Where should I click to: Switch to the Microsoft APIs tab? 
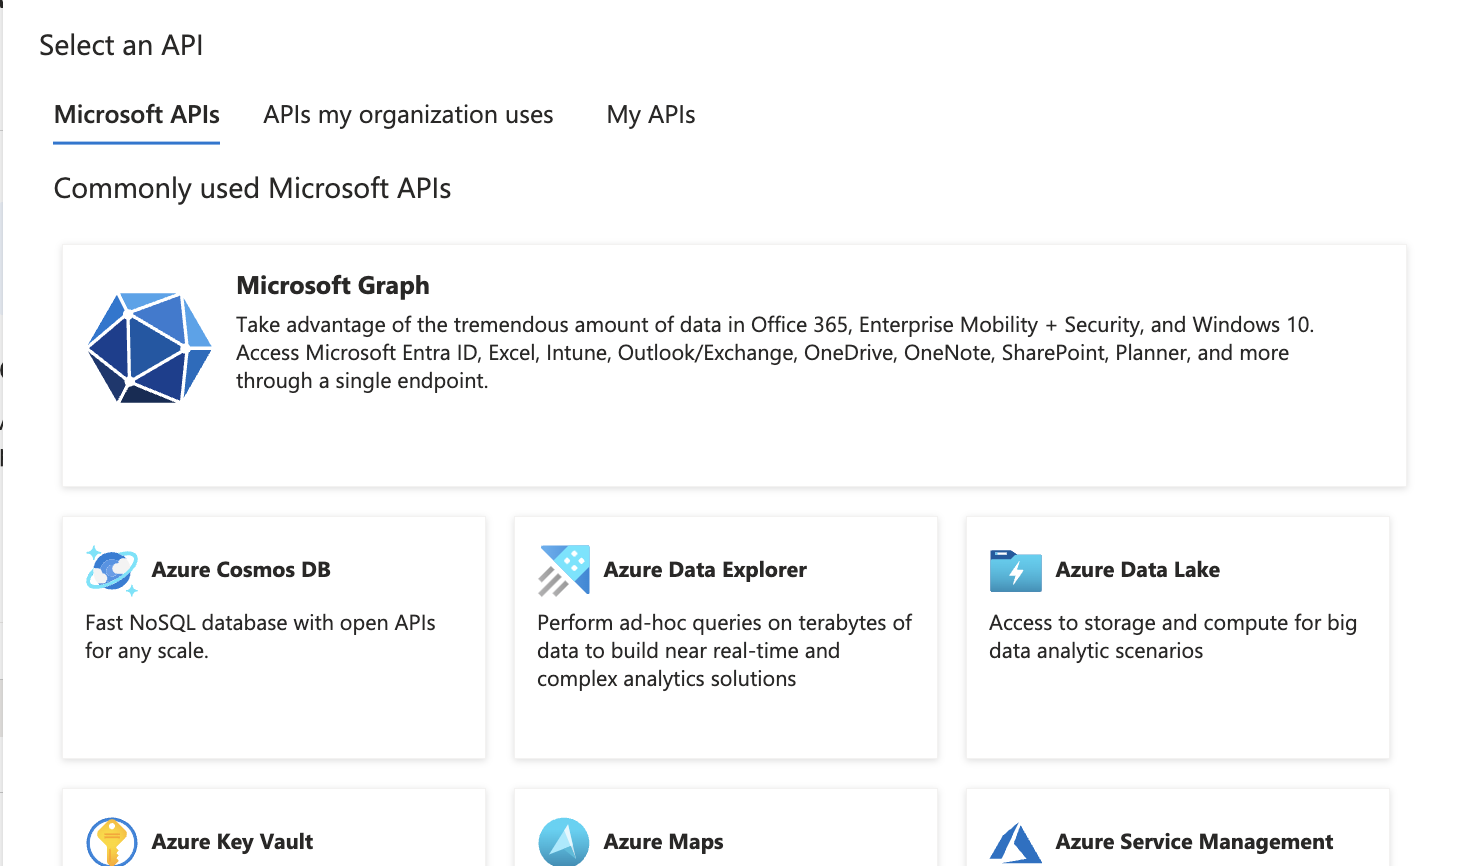[137, 115]
